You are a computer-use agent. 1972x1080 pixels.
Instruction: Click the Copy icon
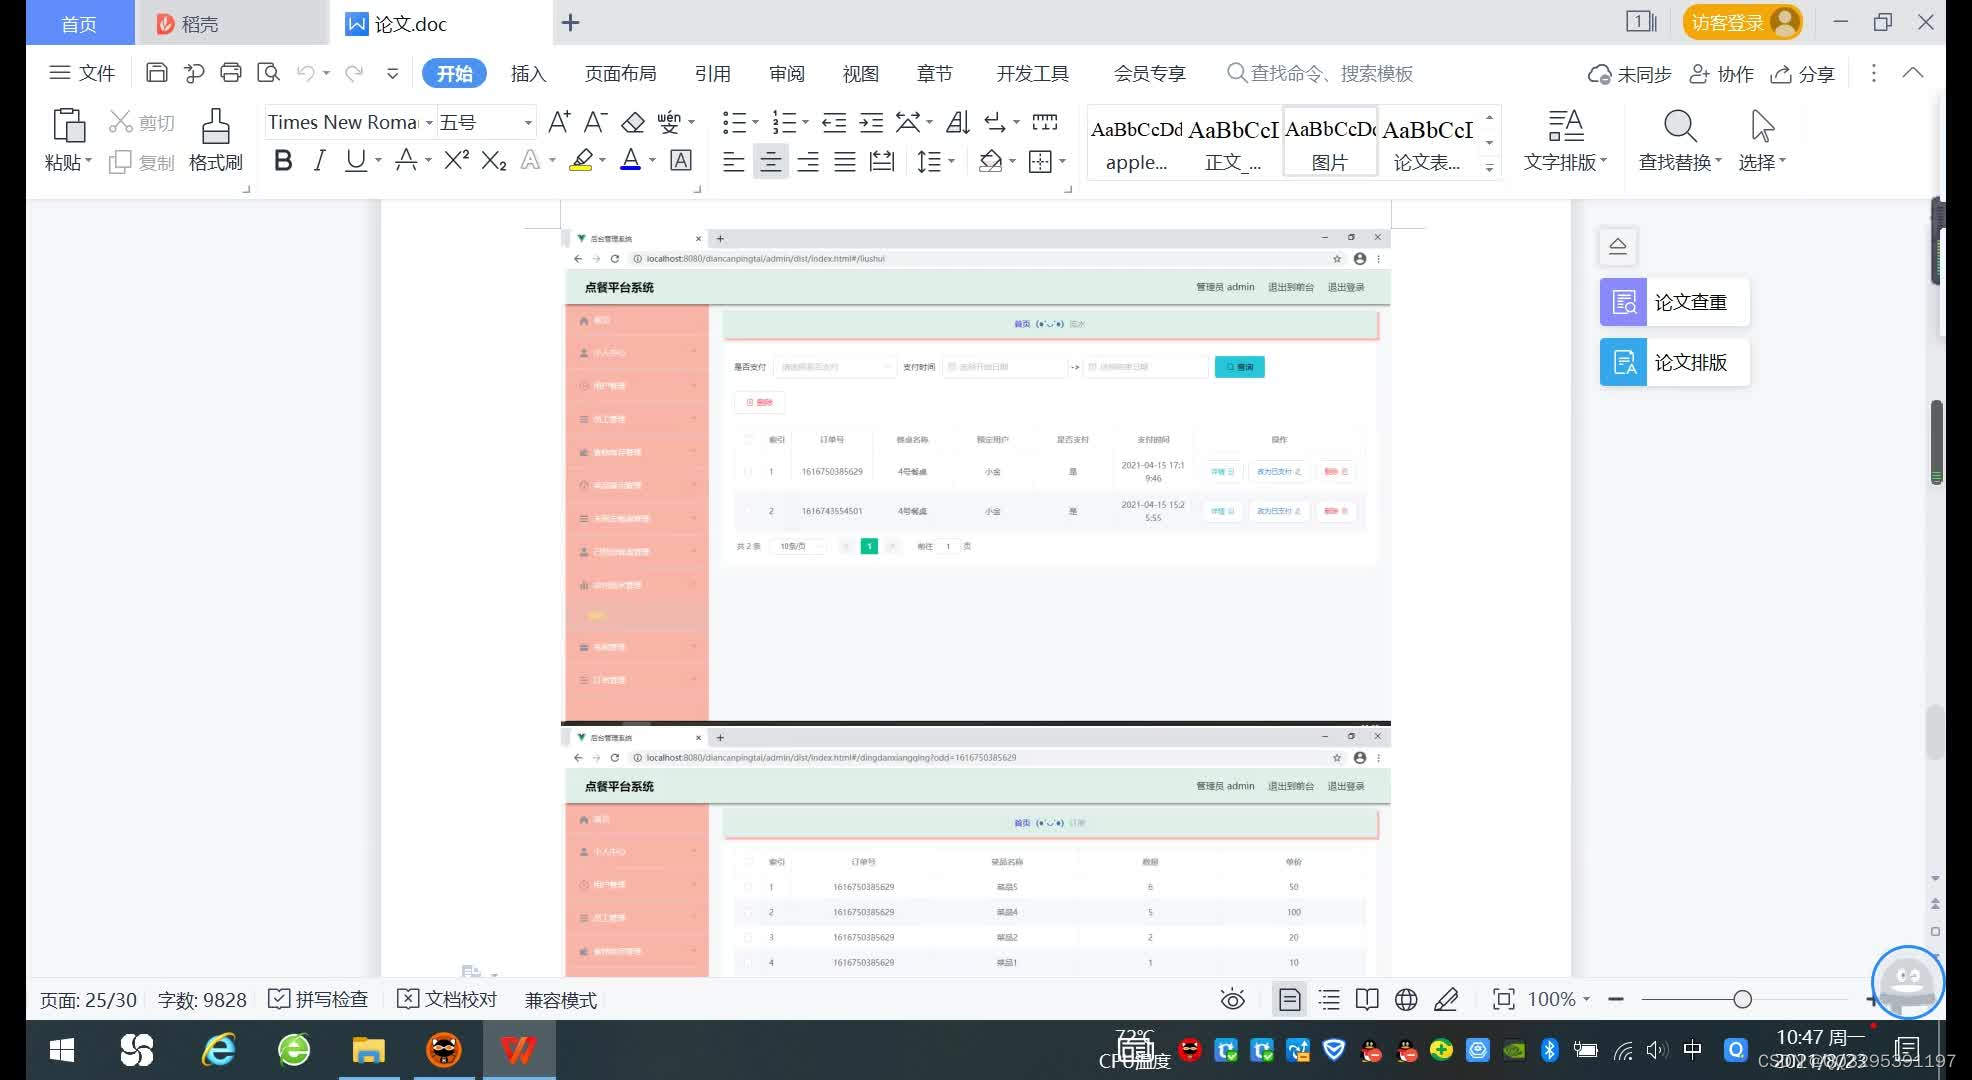(x=120, y=162)
